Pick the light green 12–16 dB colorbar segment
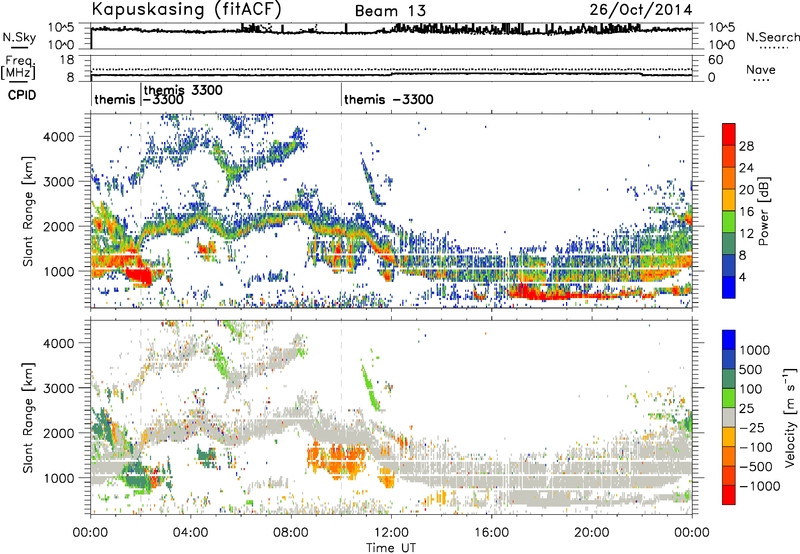Screen dimensions: 800x554 point(729,222)
